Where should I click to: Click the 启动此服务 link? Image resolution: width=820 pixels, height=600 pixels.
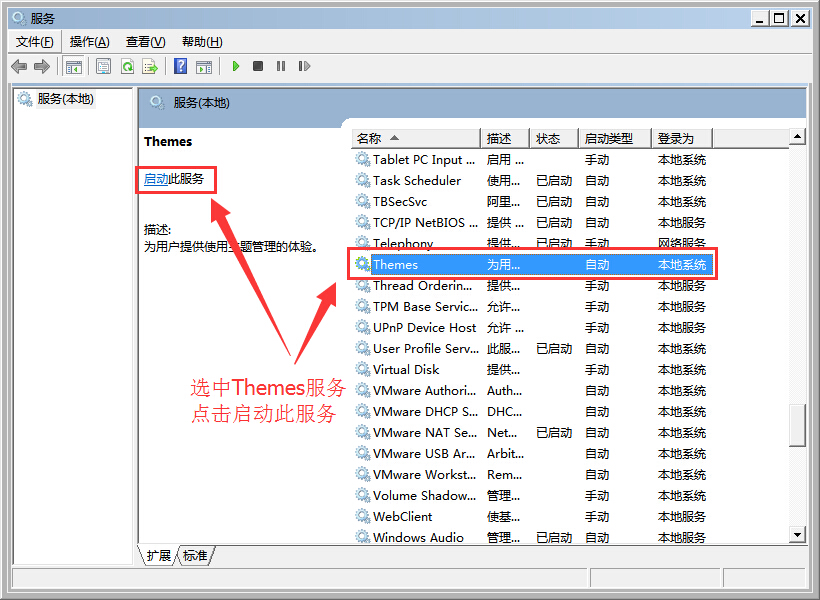[176, 180]
